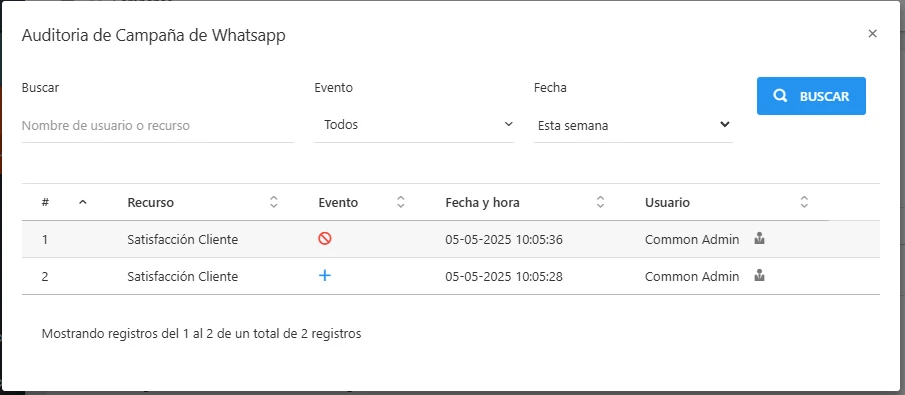Screen dimensions: 905x395
Task: Click the Fecha y hora column header
Action: click(x=483, y=203)
